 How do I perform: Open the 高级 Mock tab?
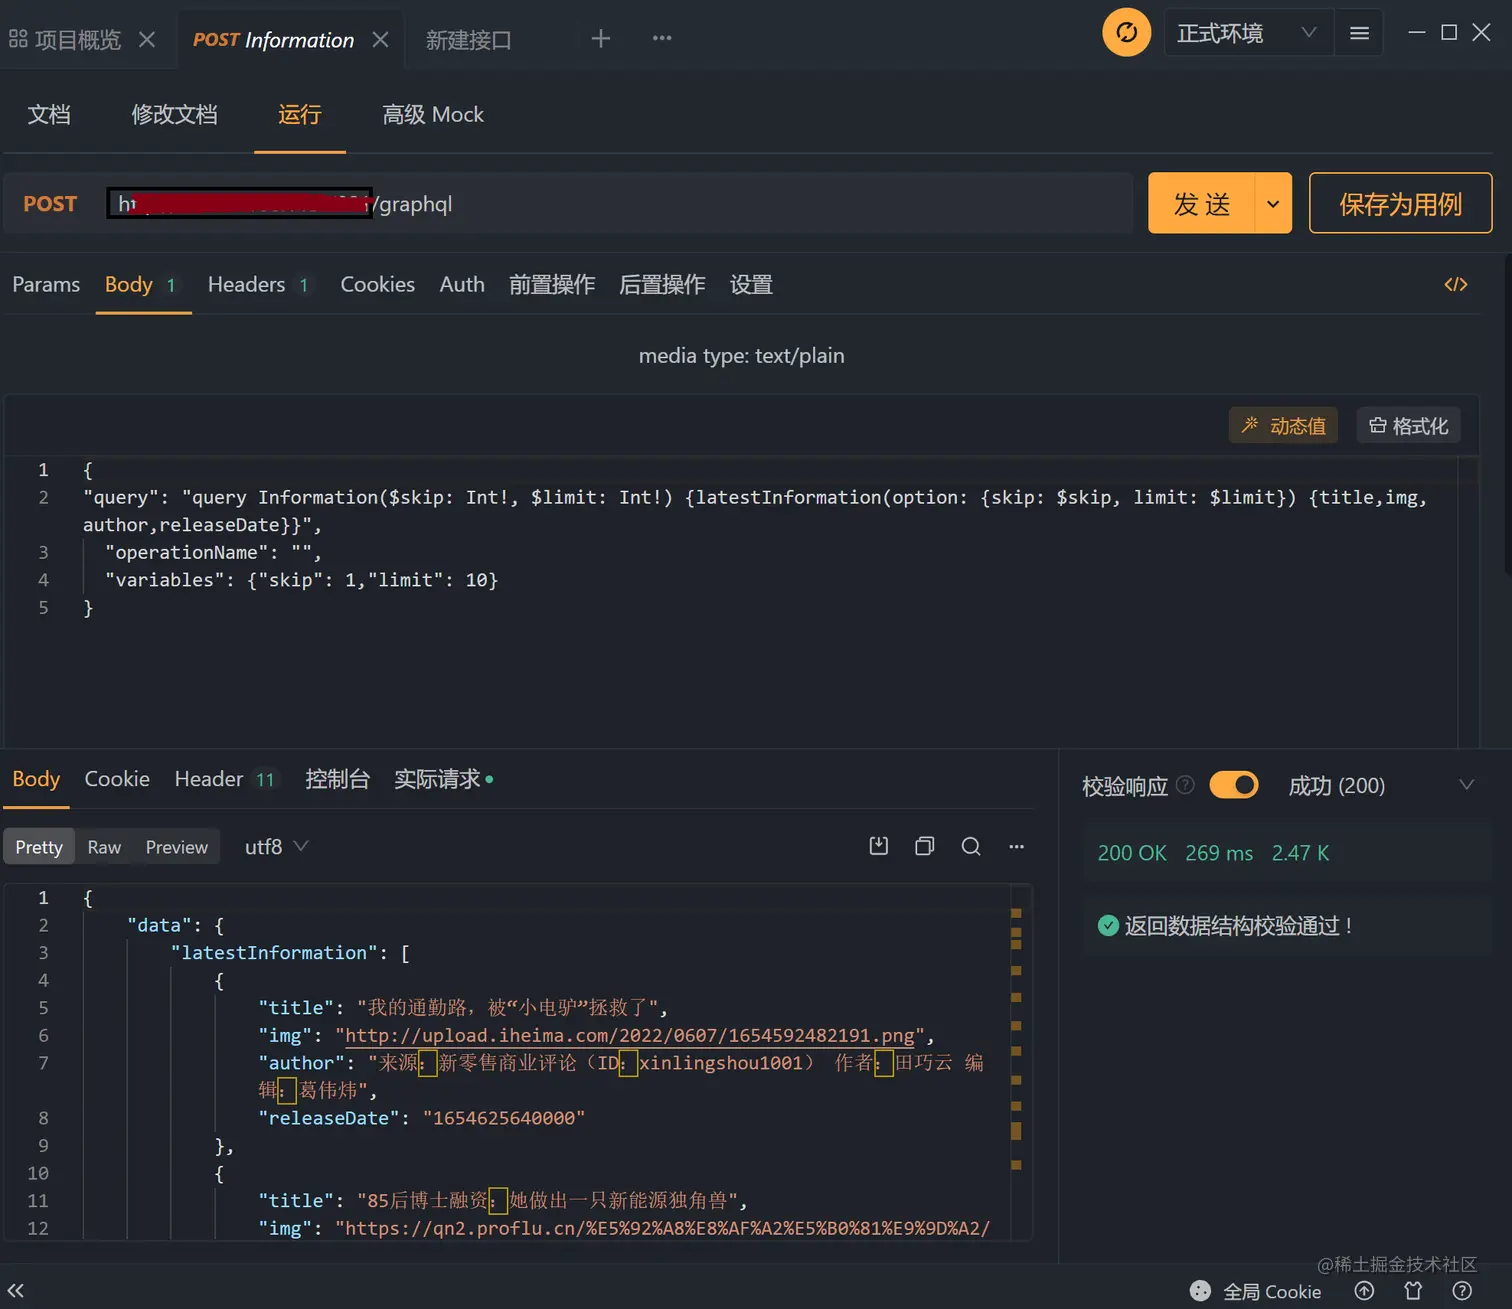[x=433, y=115]
